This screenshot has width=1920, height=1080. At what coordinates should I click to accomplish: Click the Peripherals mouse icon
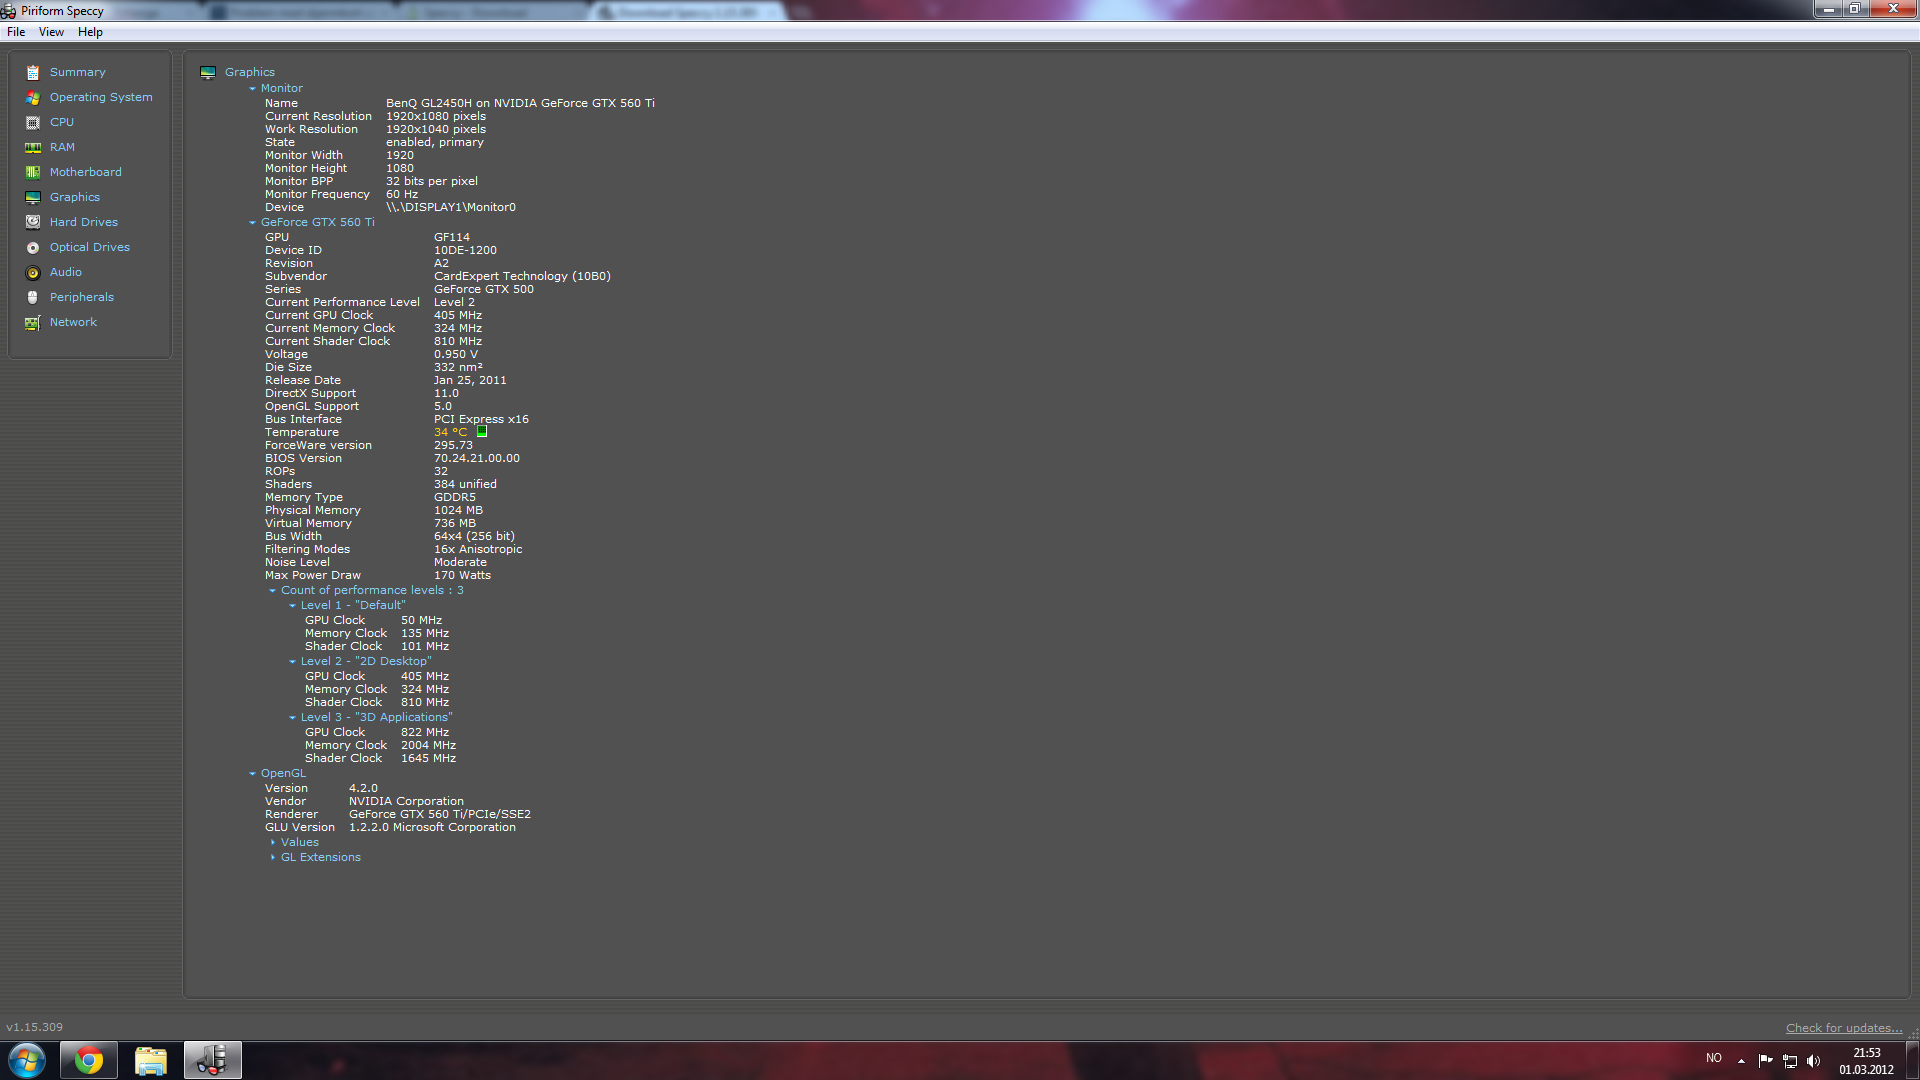(33, 298)
